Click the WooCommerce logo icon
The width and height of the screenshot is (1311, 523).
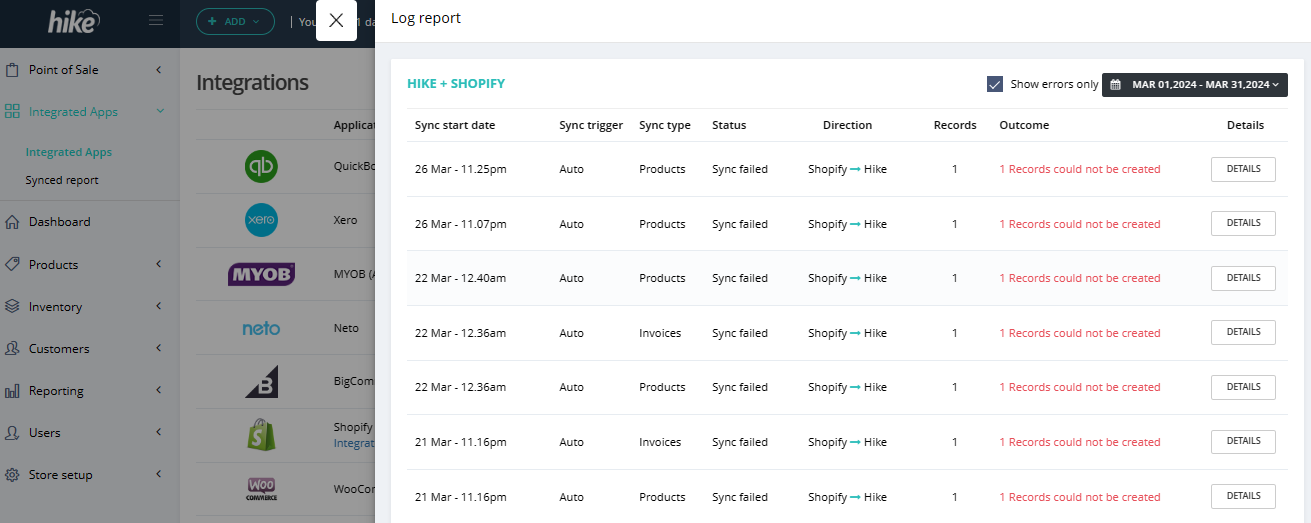pos(261,489)
